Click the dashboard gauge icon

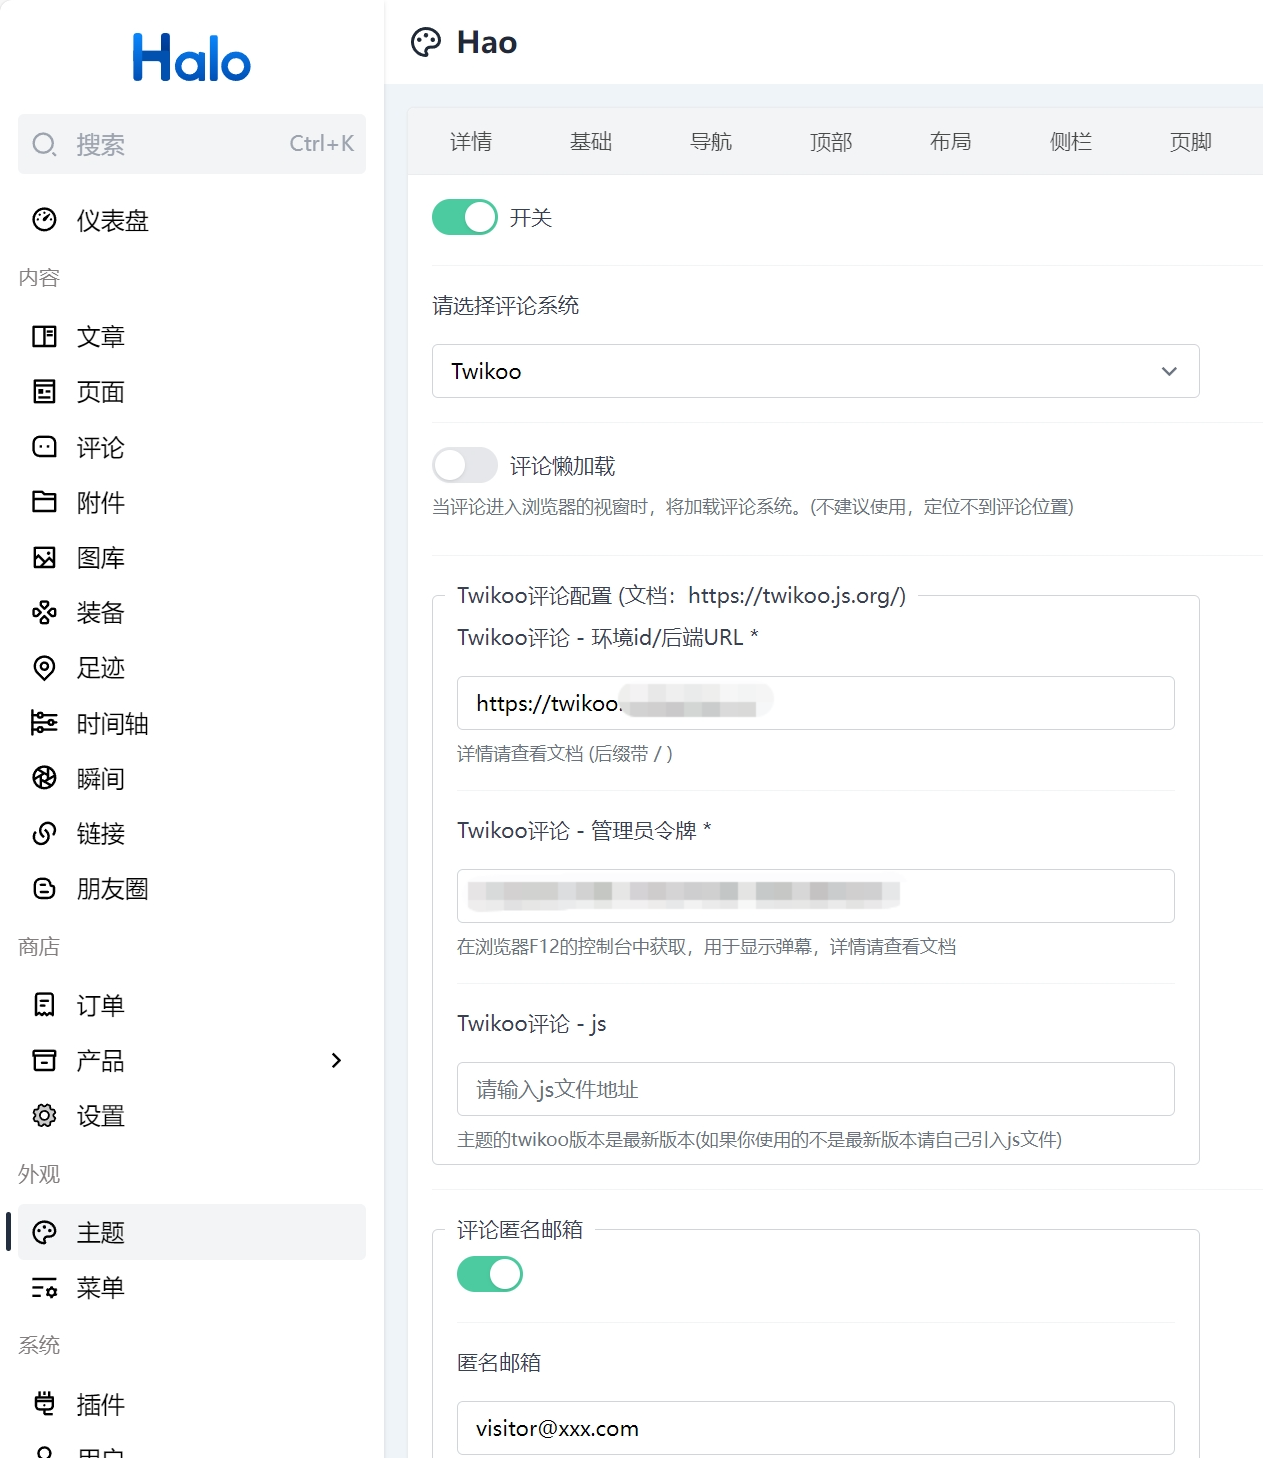coord(44,220)
